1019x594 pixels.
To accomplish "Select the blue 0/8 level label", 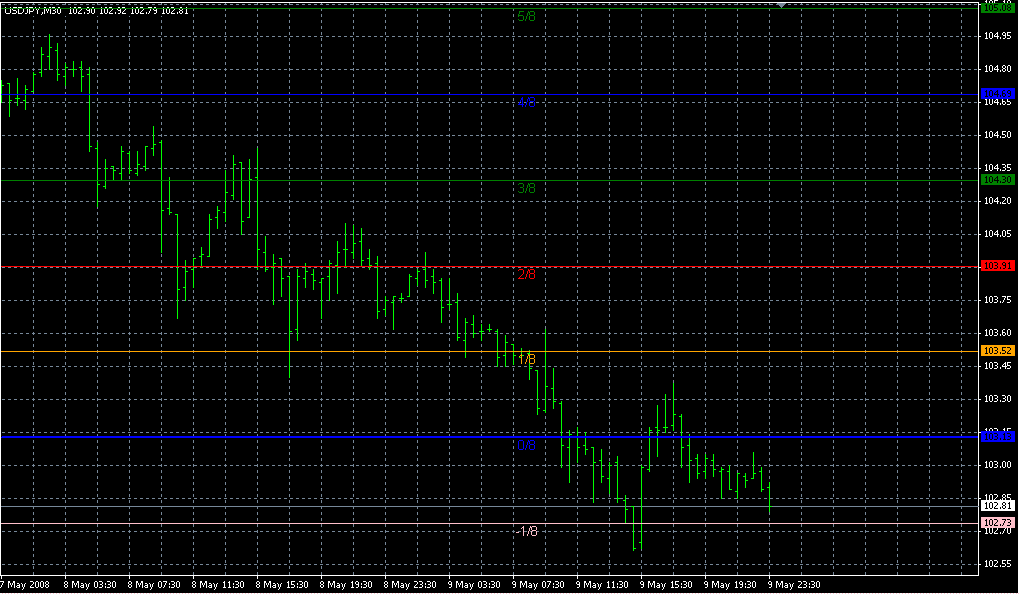I will pyautogui.click(x=527, y=445).
